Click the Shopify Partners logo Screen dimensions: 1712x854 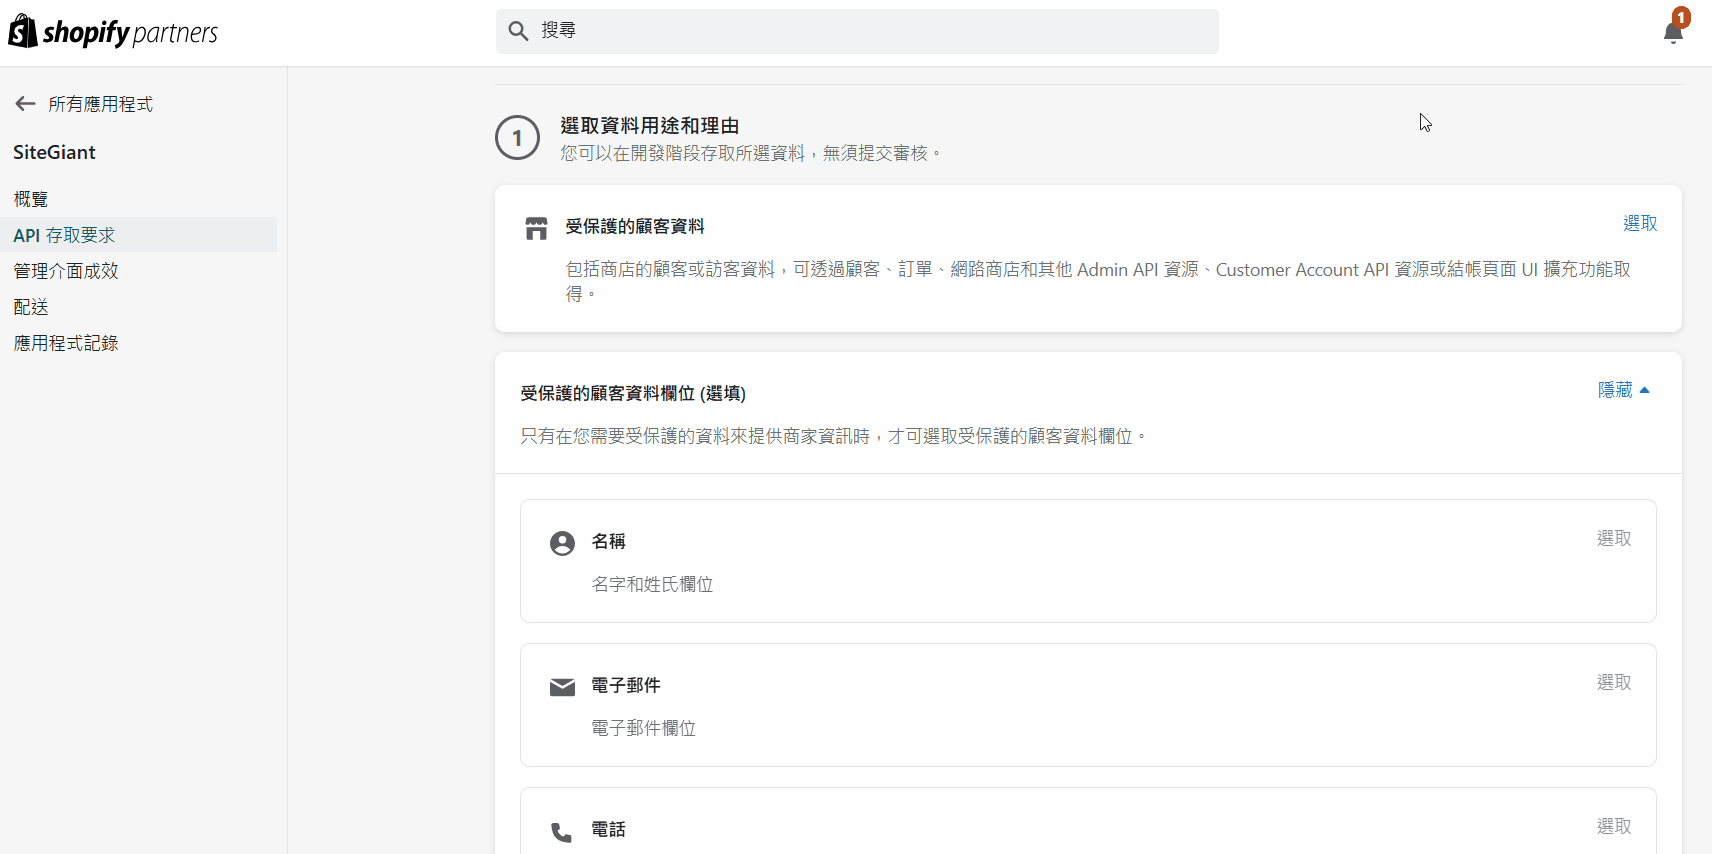pos(113,32)
